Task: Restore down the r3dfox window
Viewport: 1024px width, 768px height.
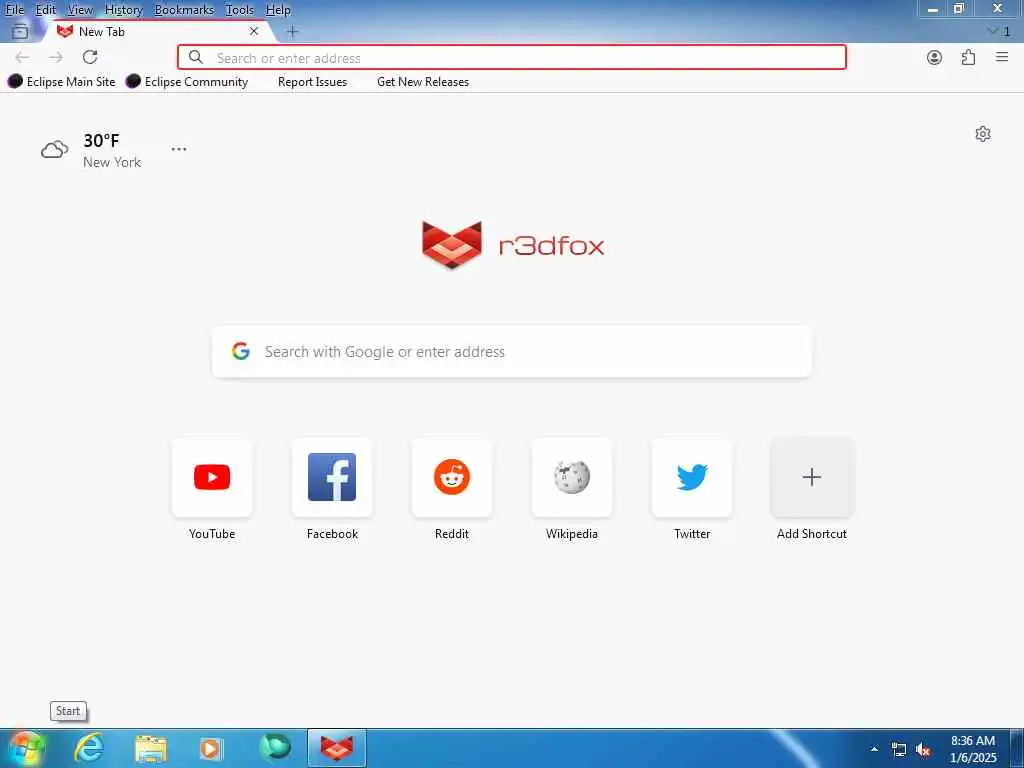Action: 959,9
